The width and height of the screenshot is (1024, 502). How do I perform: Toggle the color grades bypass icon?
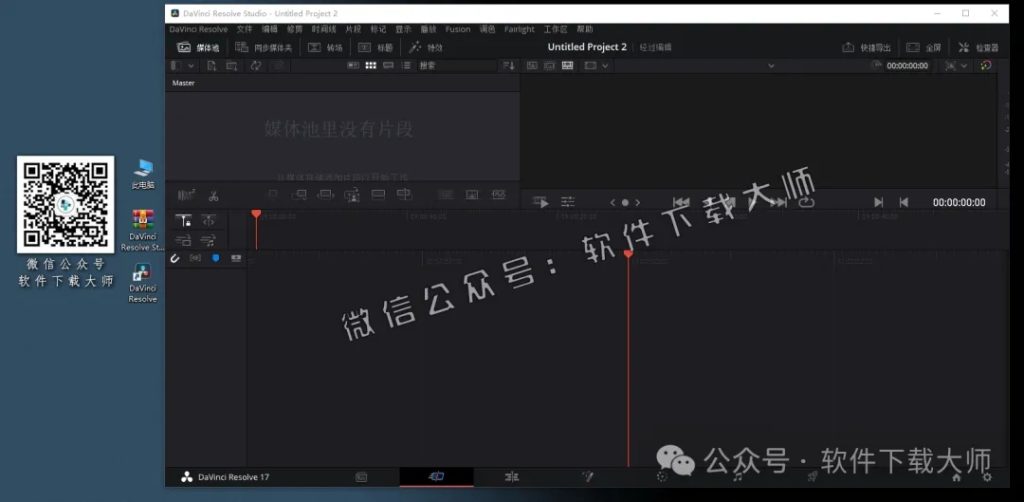[x=985, y=65]
